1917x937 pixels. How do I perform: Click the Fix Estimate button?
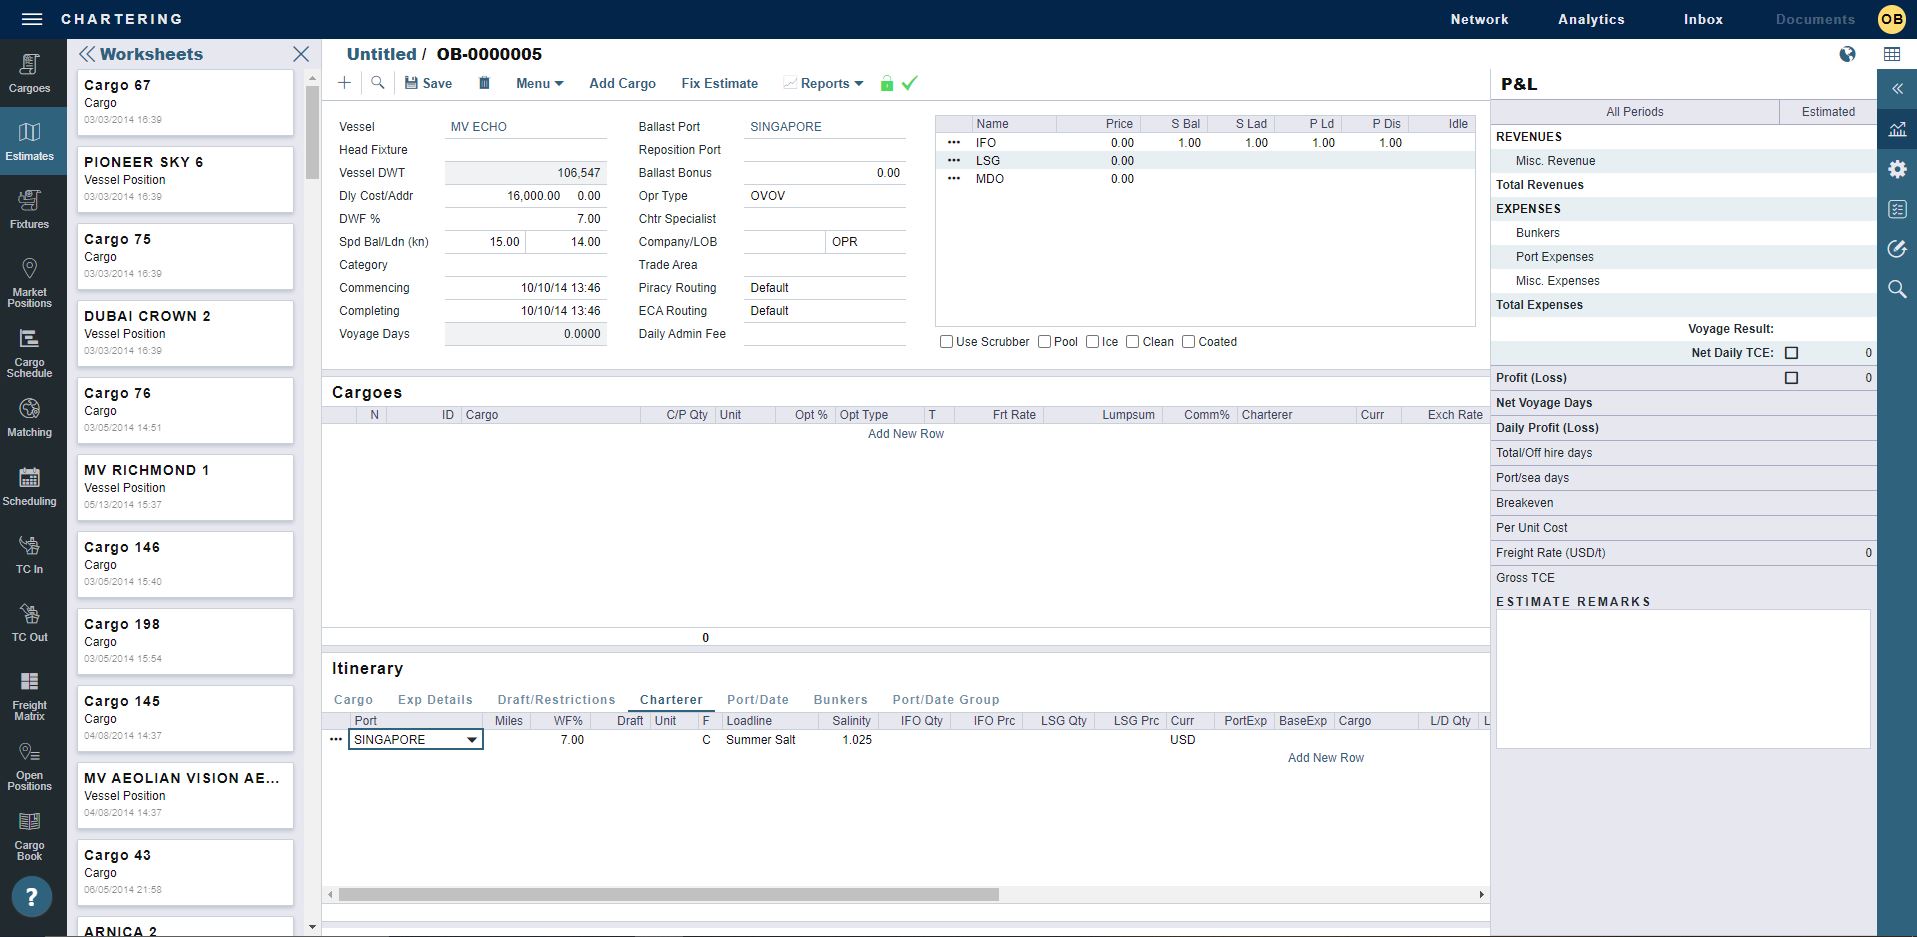pos(719,83)
